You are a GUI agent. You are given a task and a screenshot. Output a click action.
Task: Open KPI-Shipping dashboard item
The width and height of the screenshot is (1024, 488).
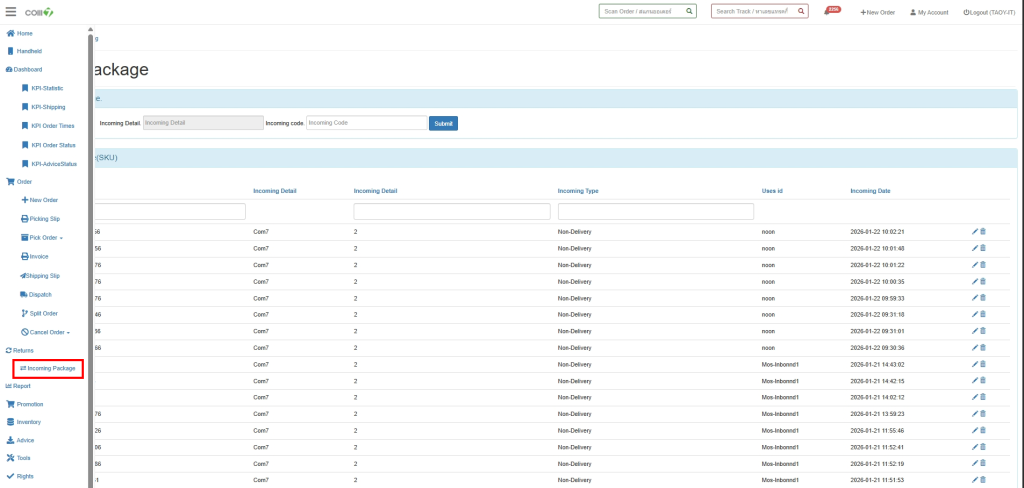[47, 107]
